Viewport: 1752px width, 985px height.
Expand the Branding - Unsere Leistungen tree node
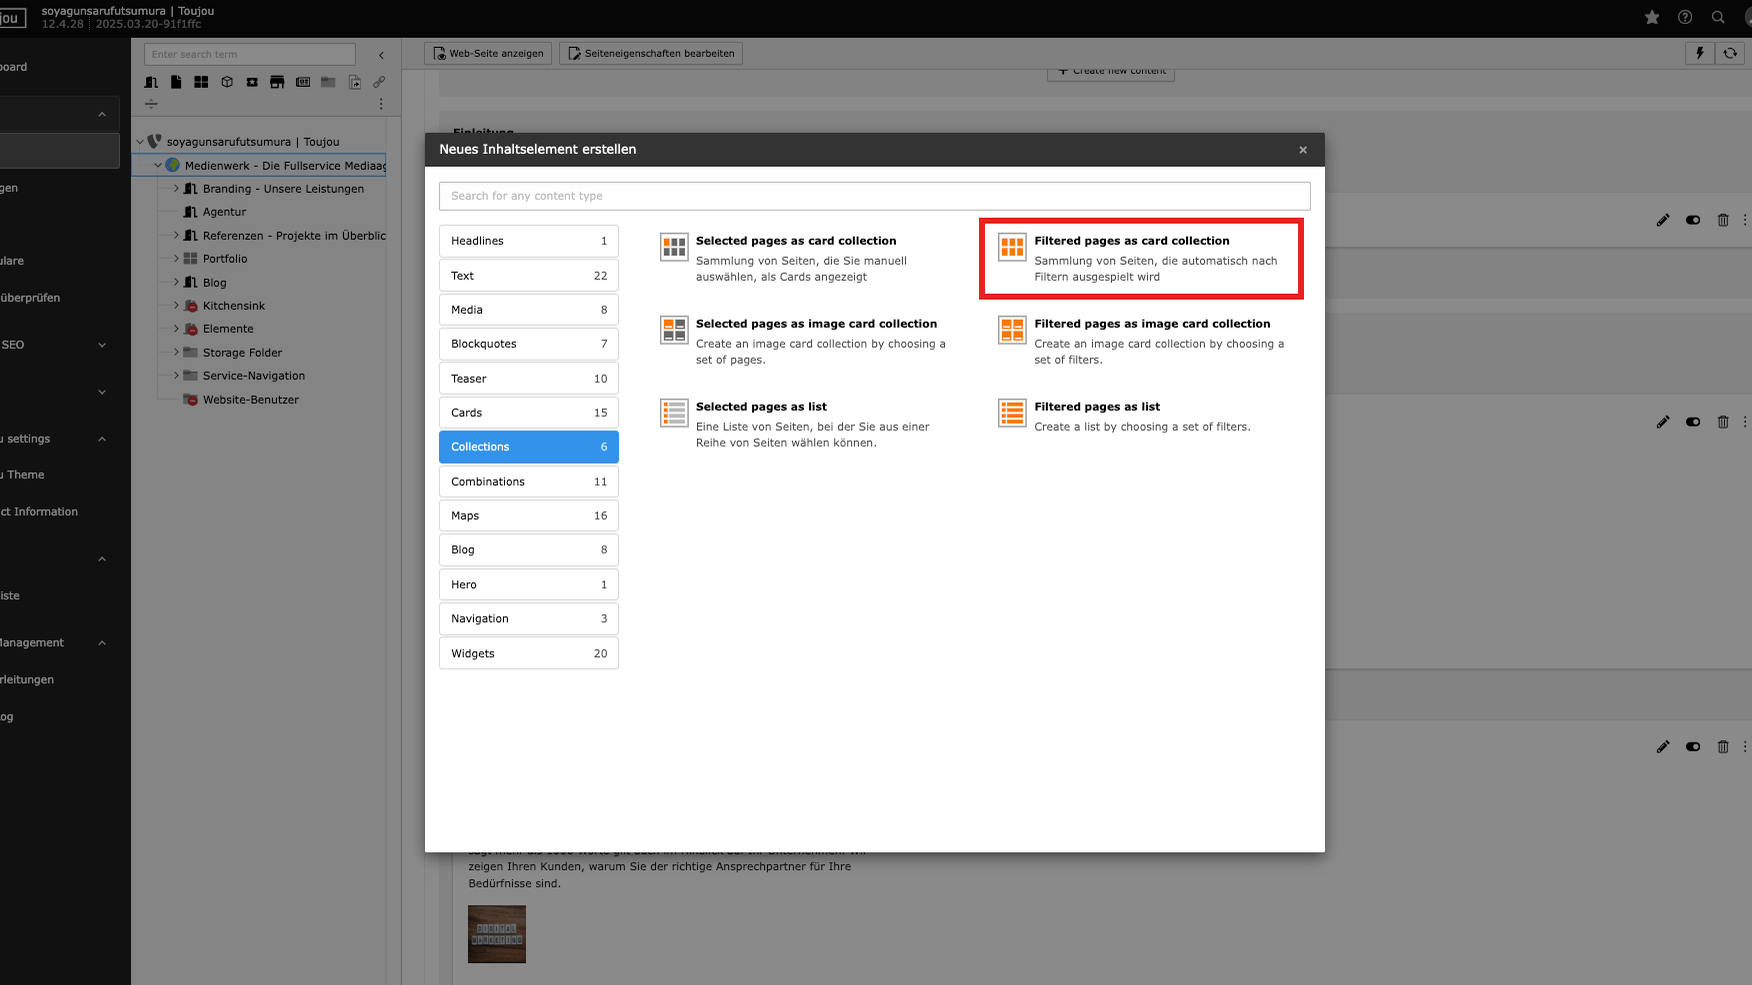(176, 189)
